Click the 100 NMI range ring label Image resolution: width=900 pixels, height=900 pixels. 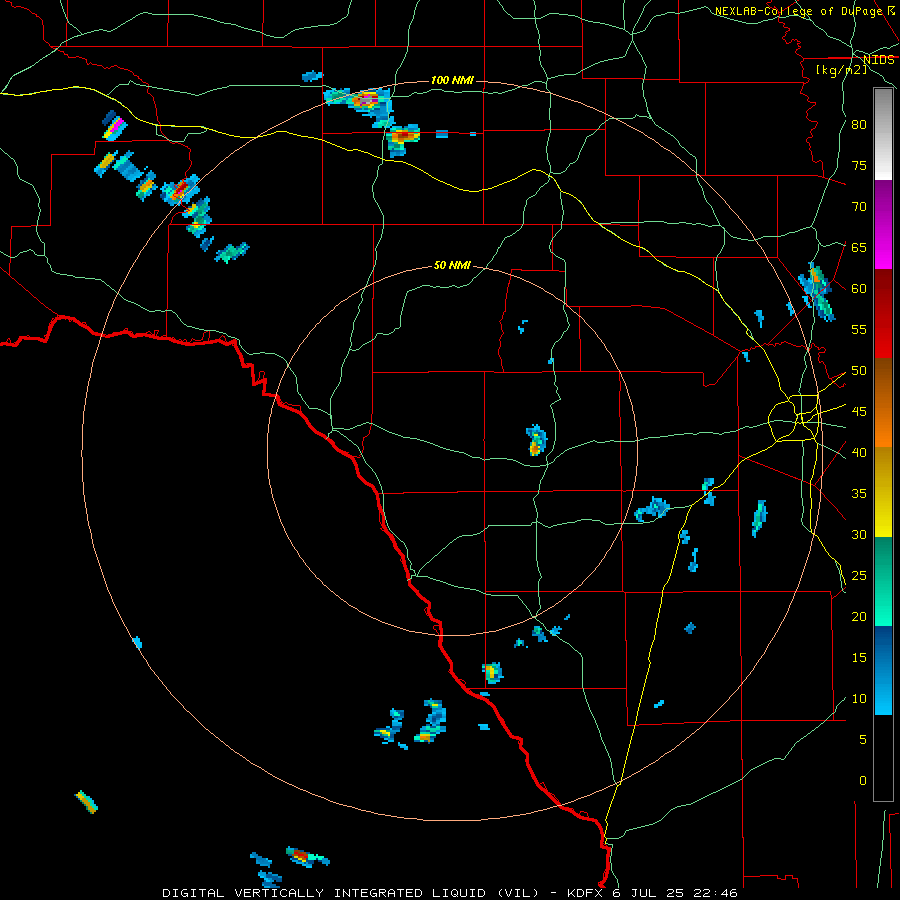point(452,80)
